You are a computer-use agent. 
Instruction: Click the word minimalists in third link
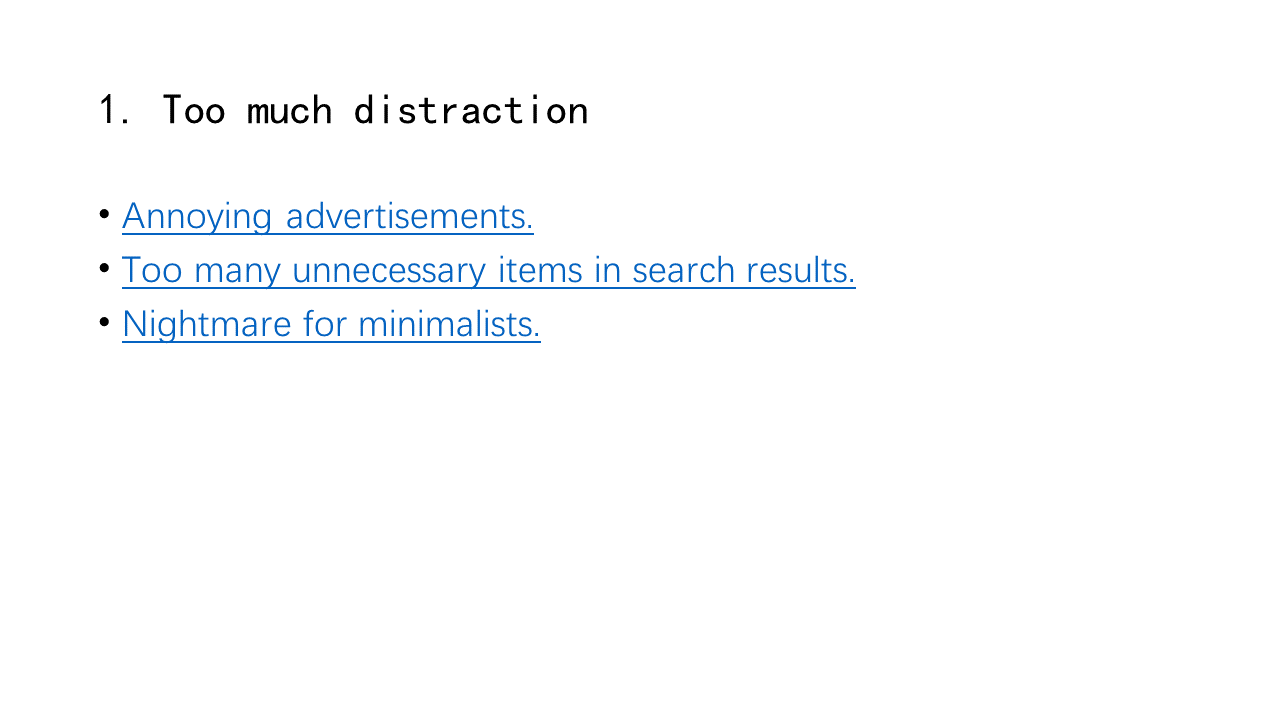pos(449,324)
